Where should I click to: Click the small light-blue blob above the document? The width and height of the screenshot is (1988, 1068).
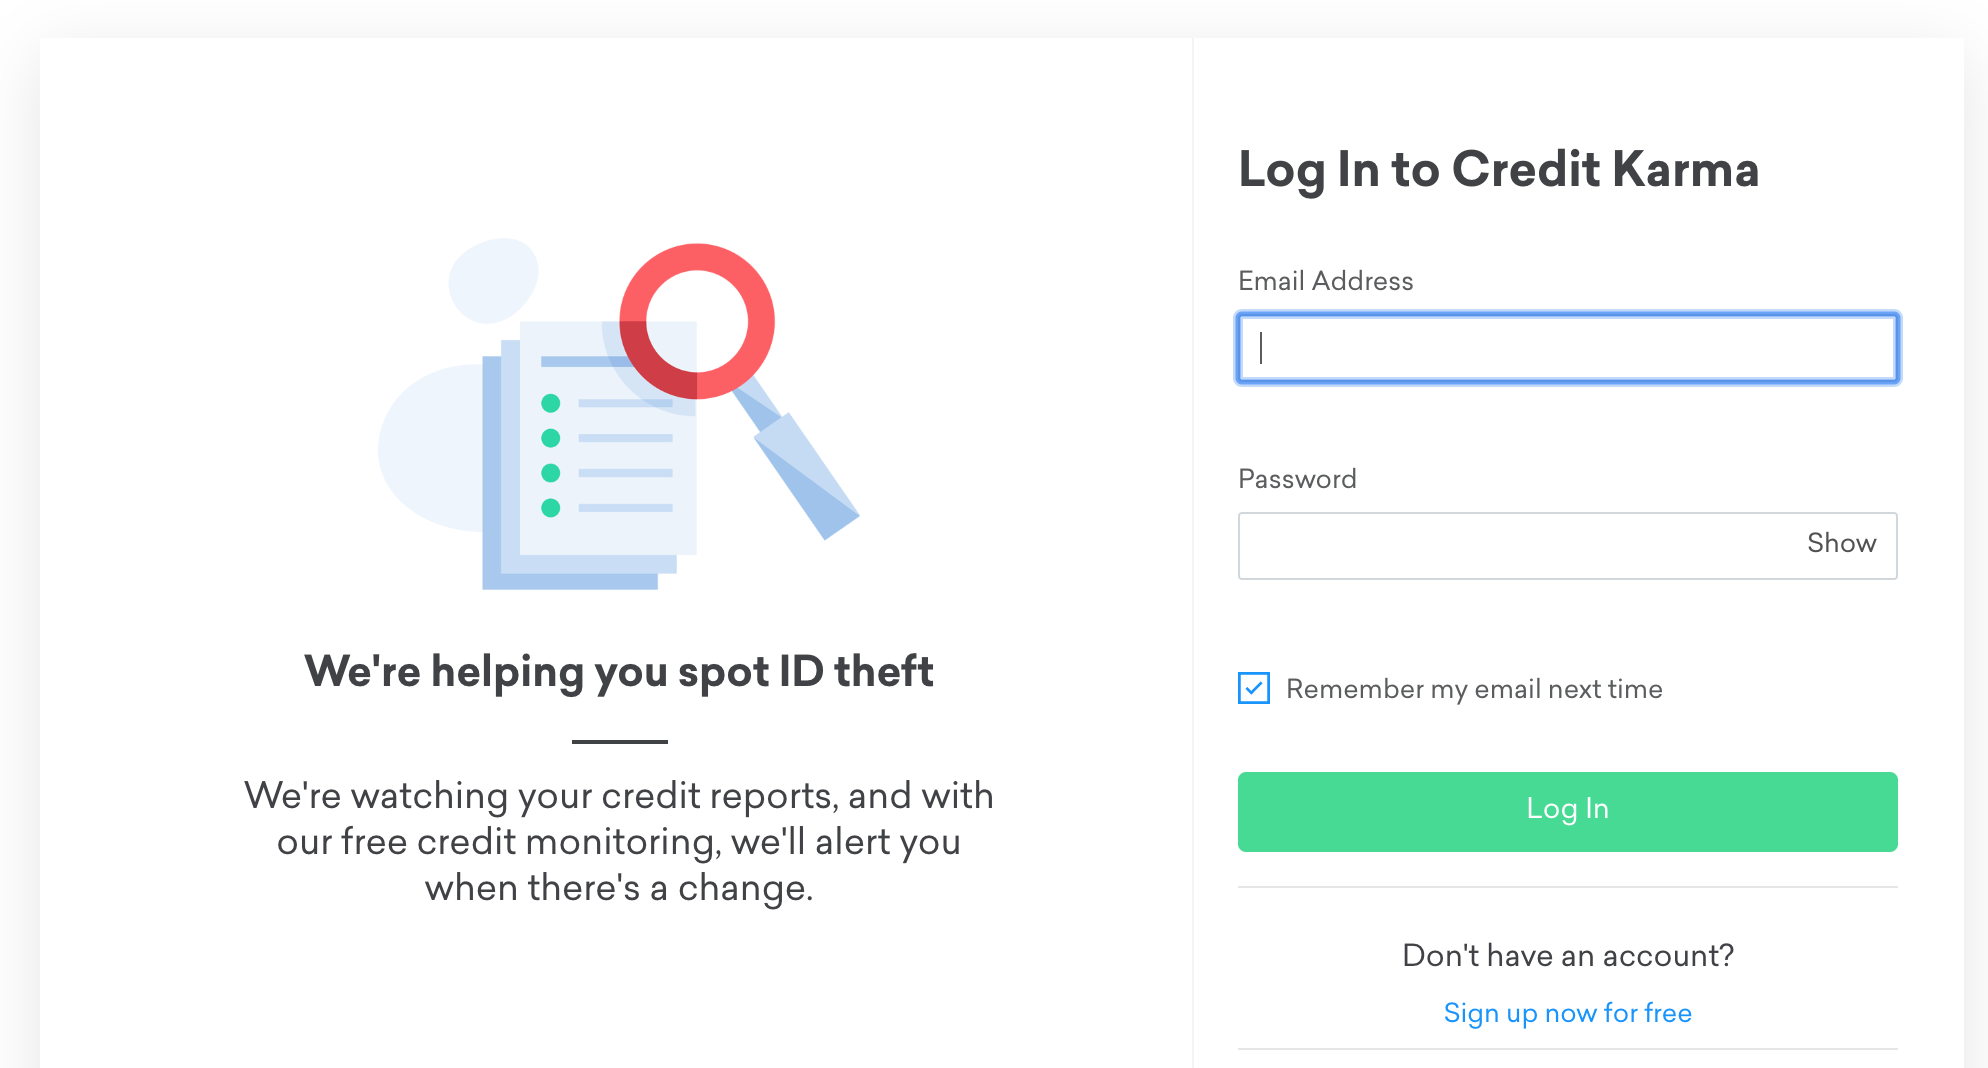[493, 280]
